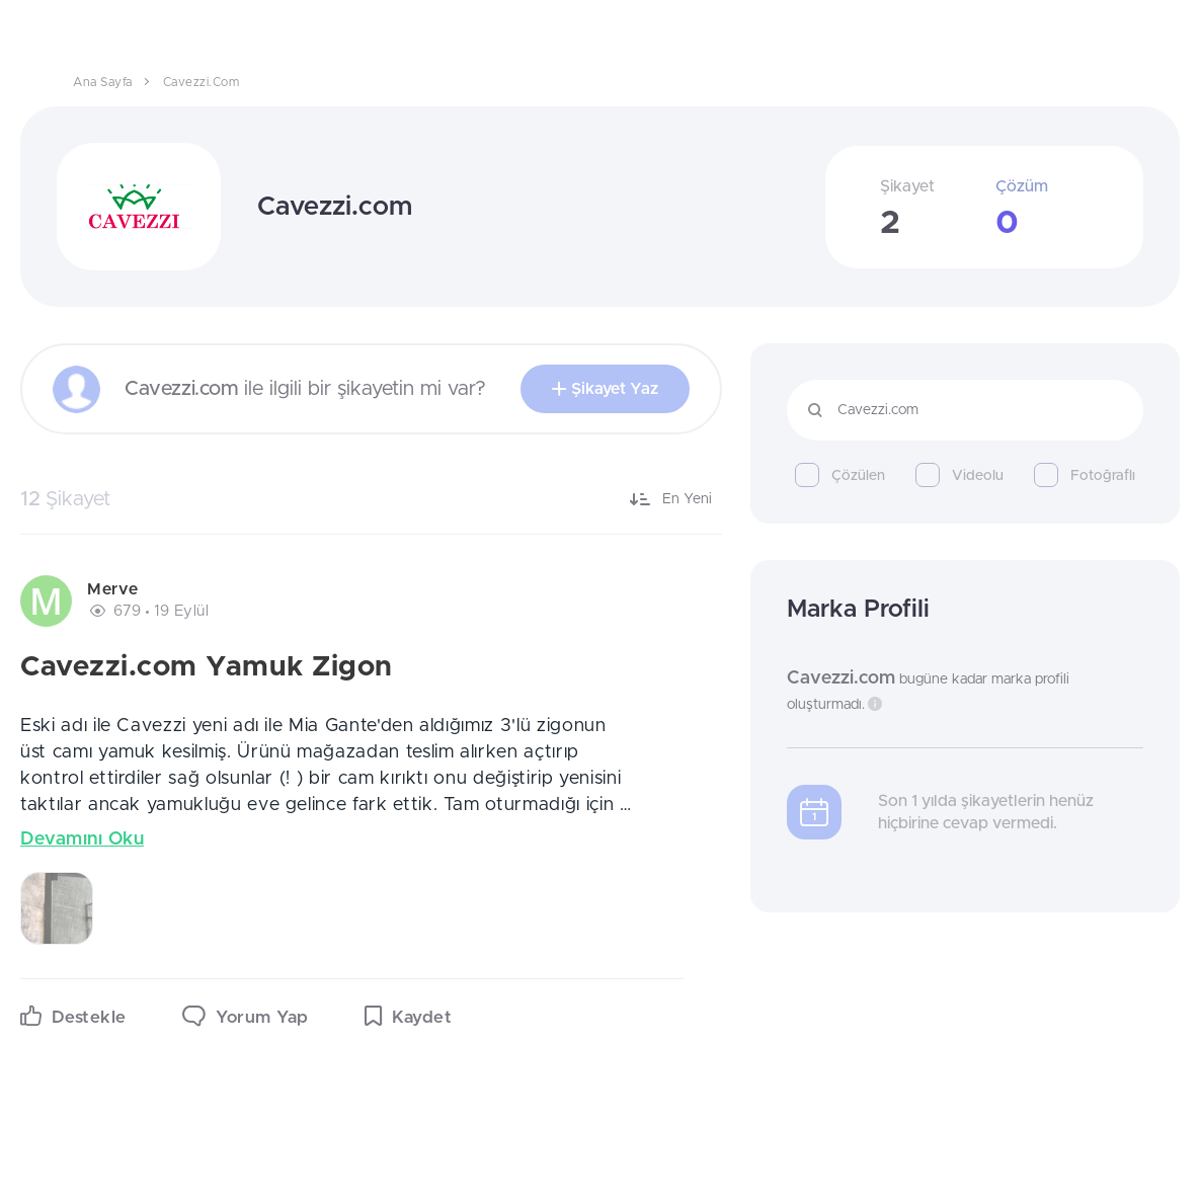Click the info icon in Marka Profili
This screenshot has height=1200, width=1200.
tap(875, 704)
